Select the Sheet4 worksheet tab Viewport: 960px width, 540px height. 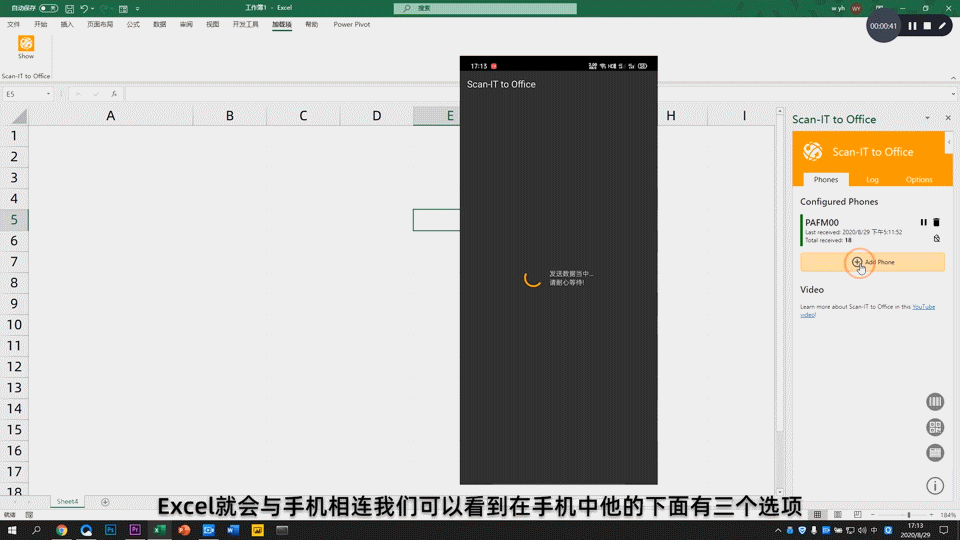coord(67,501)
